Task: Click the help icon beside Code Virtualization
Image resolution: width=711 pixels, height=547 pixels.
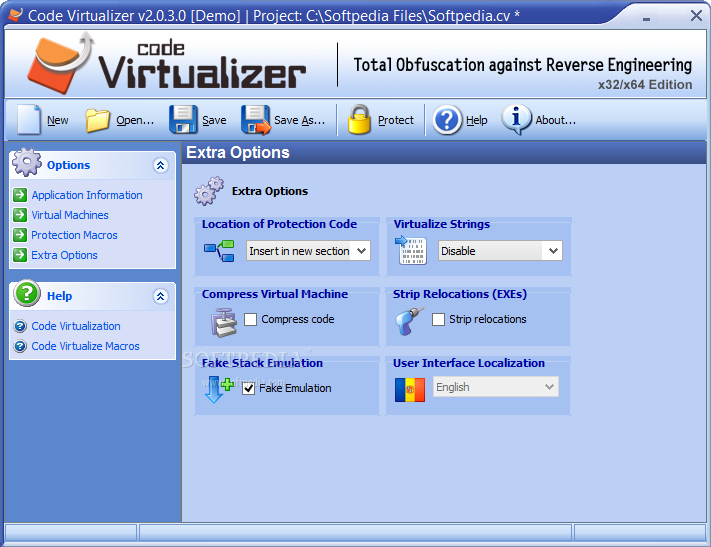Action: tap(20, 326)
